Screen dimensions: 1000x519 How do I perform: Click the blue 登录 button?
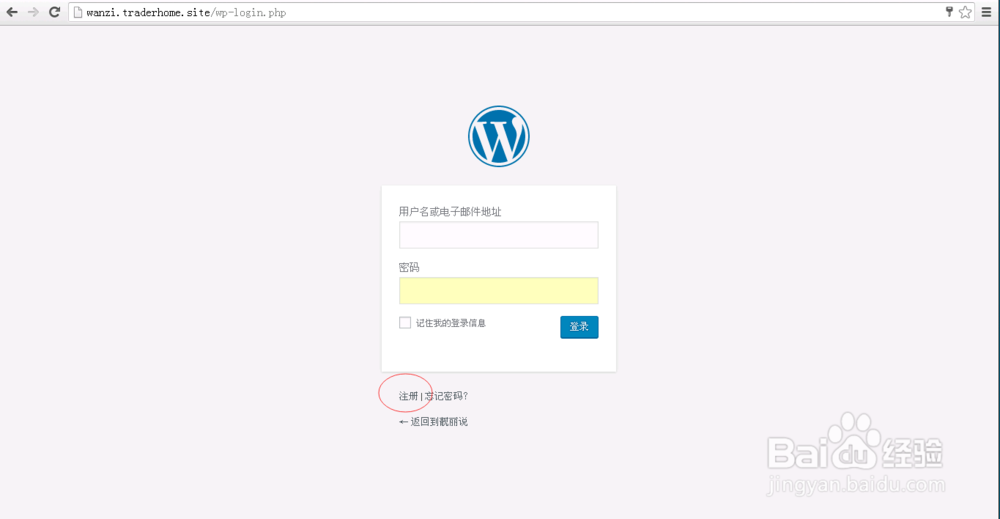tap(579, 327)
